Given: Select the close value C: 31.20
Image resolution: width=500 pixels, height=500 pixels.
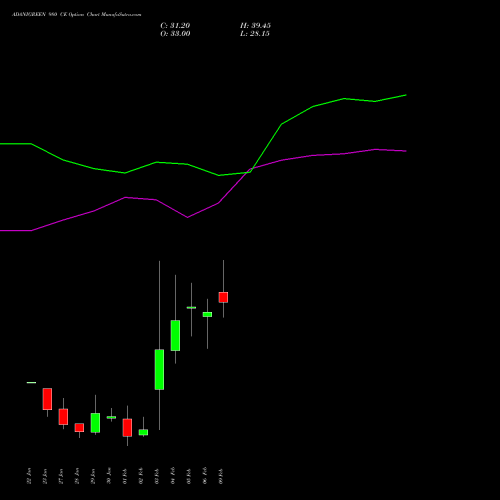Looking at the screenshot, I should pyautogui.click(x=175, y=26).
